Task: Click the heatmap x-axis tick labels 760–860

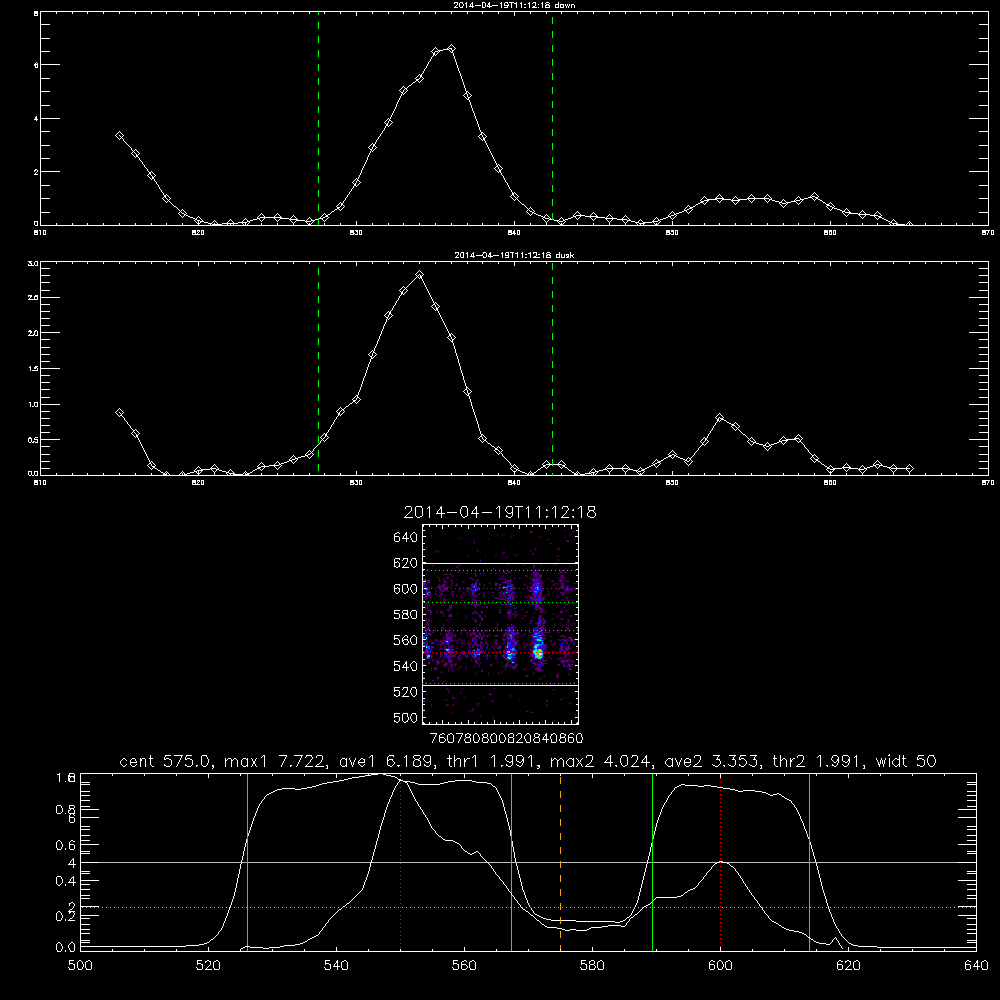Action: [x=506, y=739]
